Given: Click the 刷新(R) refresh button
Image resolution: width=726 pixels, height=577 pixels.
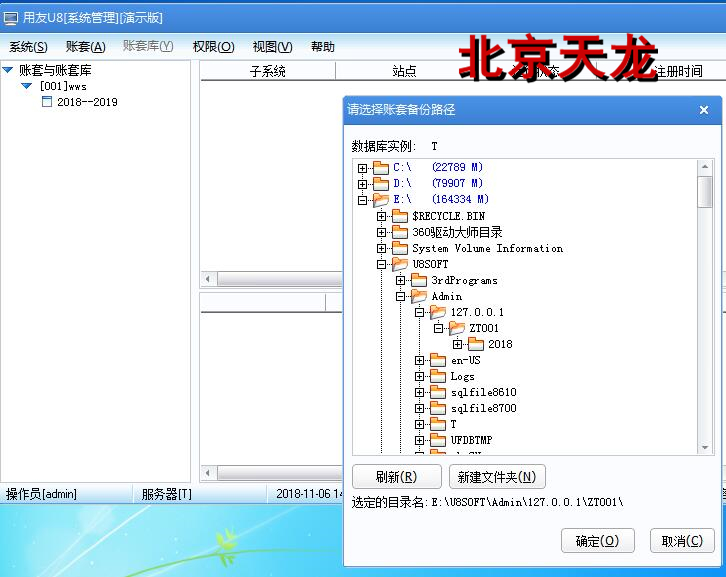Looking at the screenshot, I should 396,477.
